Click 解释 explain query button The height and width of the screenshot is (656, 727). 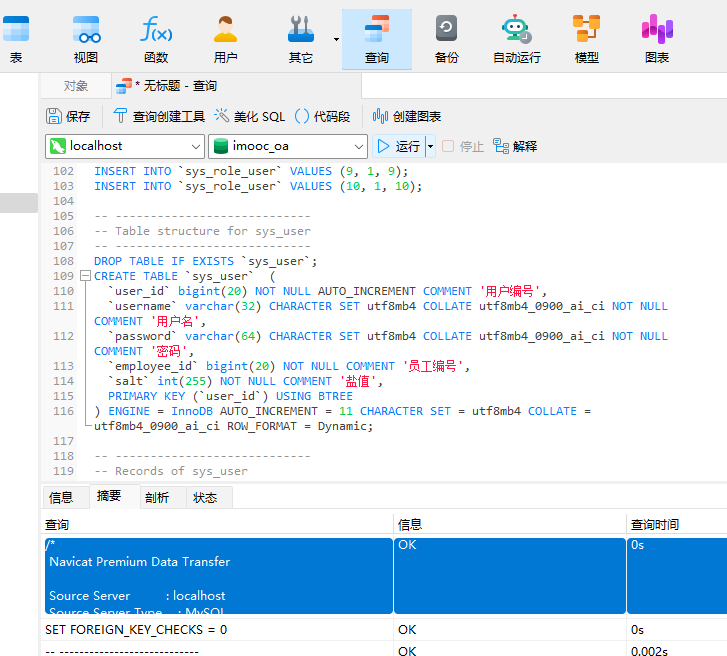pyautogui.click(x=515, y=146)
